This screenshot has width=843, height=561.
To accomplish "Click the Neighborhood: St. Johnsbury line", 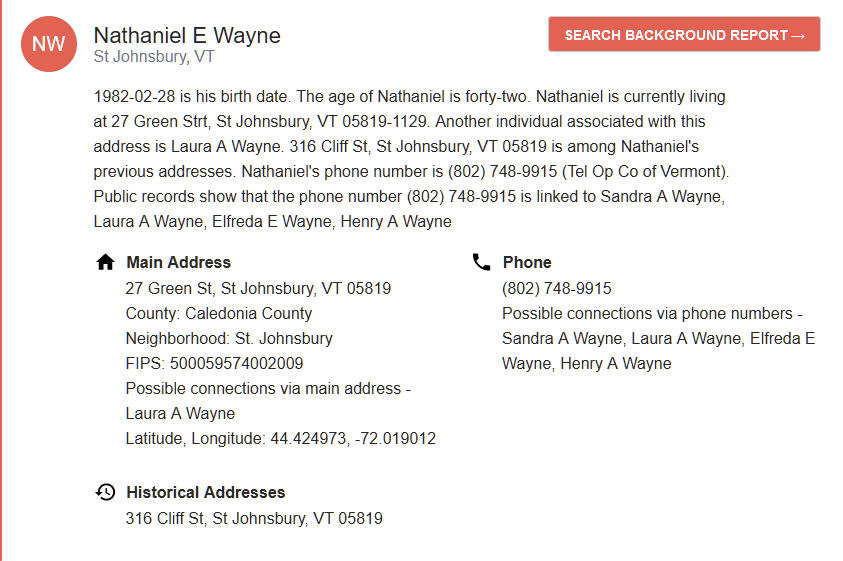I will (229, 338).
